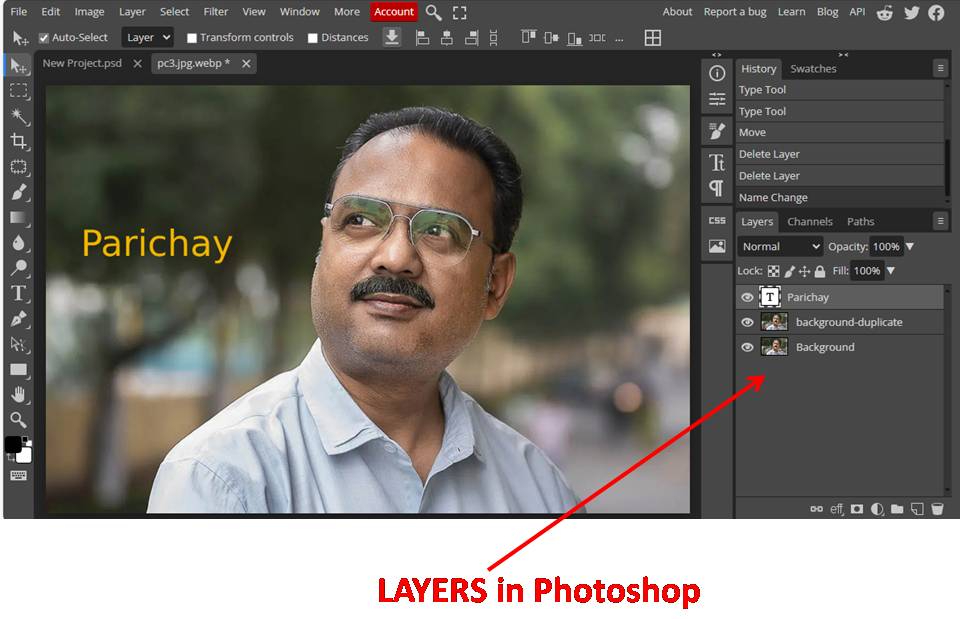Select the Crop tool

tap(19, 141)
